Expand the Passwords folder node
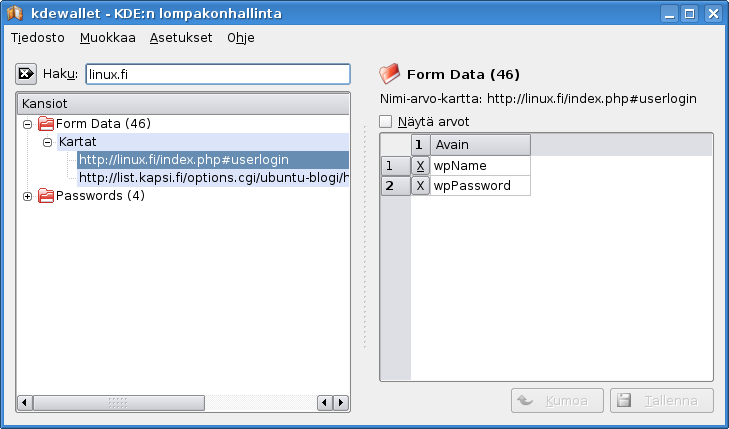729x429 pixels. pos(27,196)
